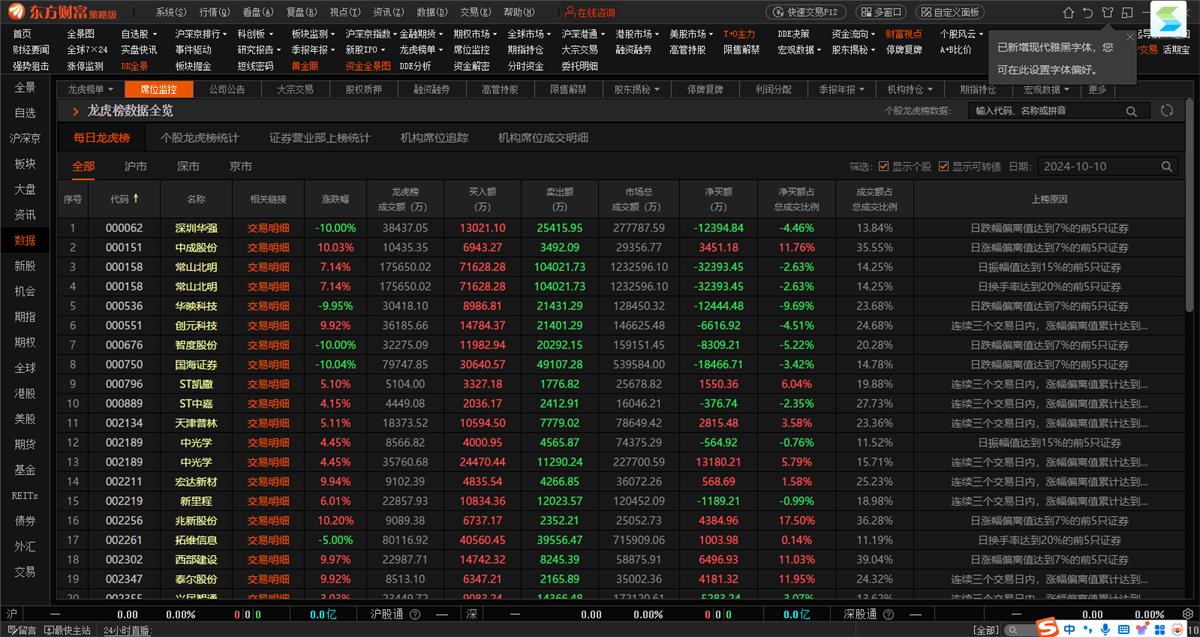
Task: Select the 沪市 market filter tab
Action: (135, 166)
